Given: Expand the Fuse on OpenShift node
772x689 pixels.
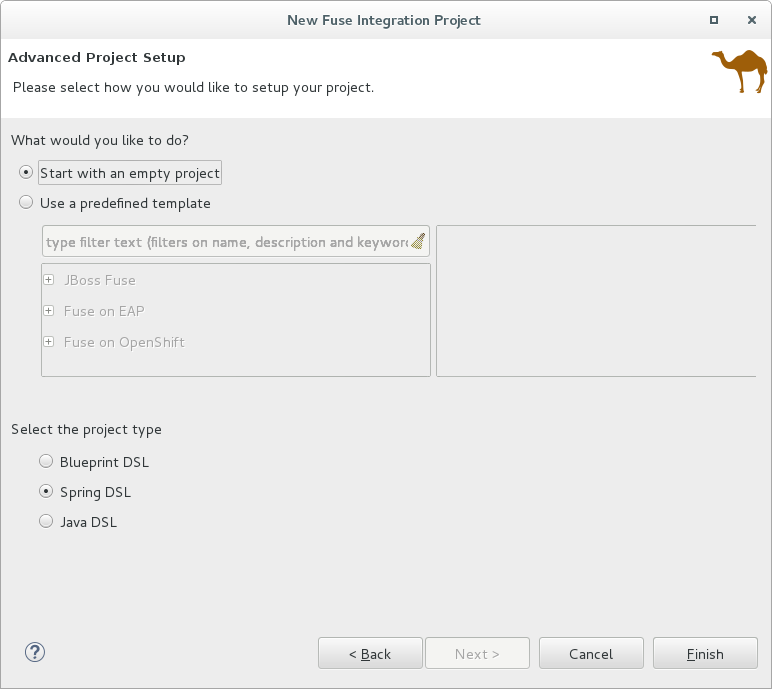Looking at the screenshot, I should [x=49, y=342].
